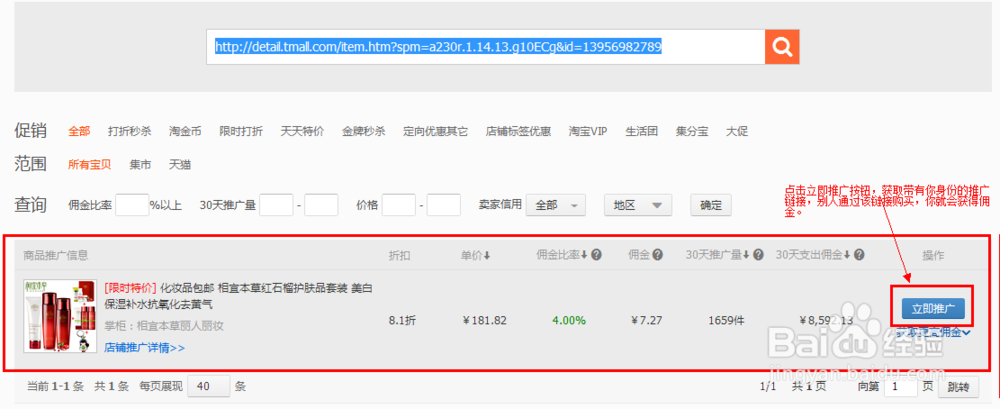Viewport: 1000px width, 409px height.
Task: Choose the 淘宝VIP filter
Action: 588,131
